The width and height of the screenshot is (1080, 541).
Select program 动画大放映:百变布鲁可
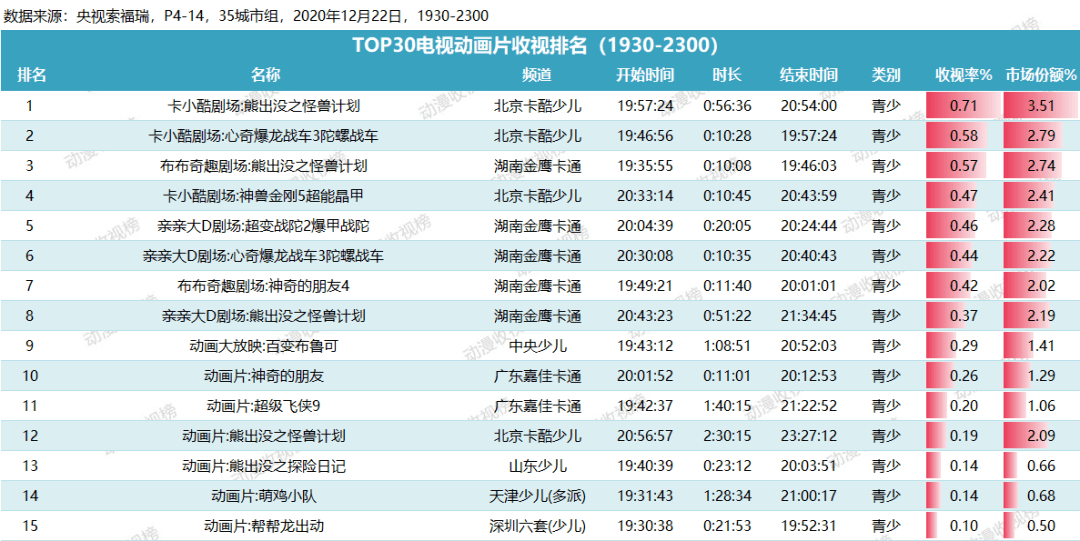pyautogui.click(x=264, y=346)
